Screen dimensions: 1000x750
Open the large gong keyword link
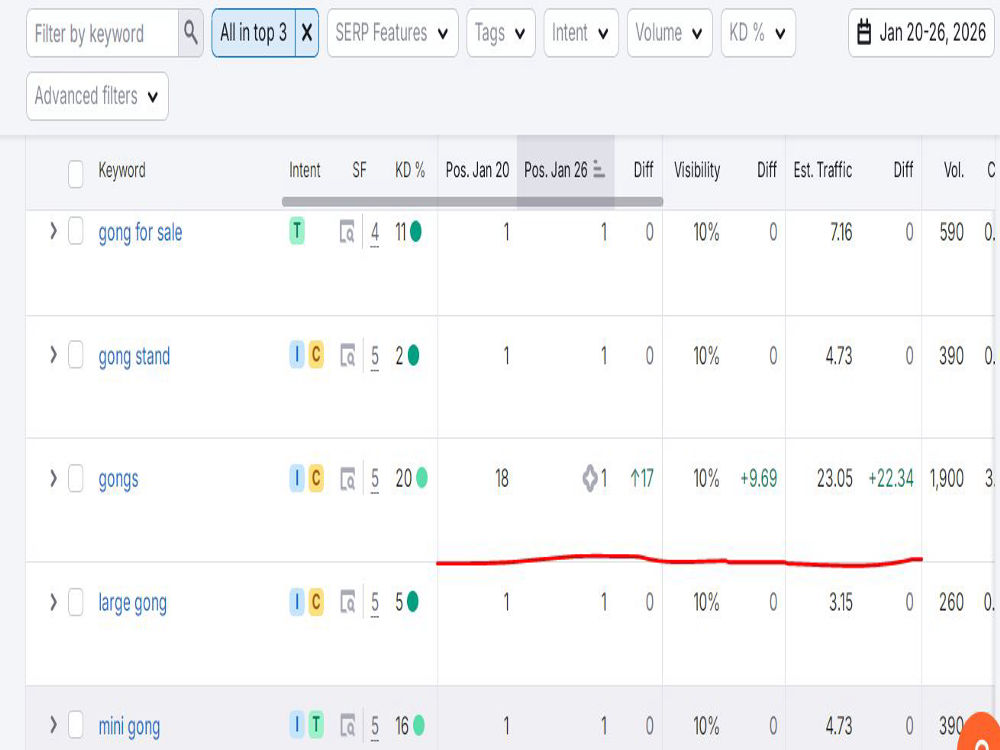tap(132, 603)
